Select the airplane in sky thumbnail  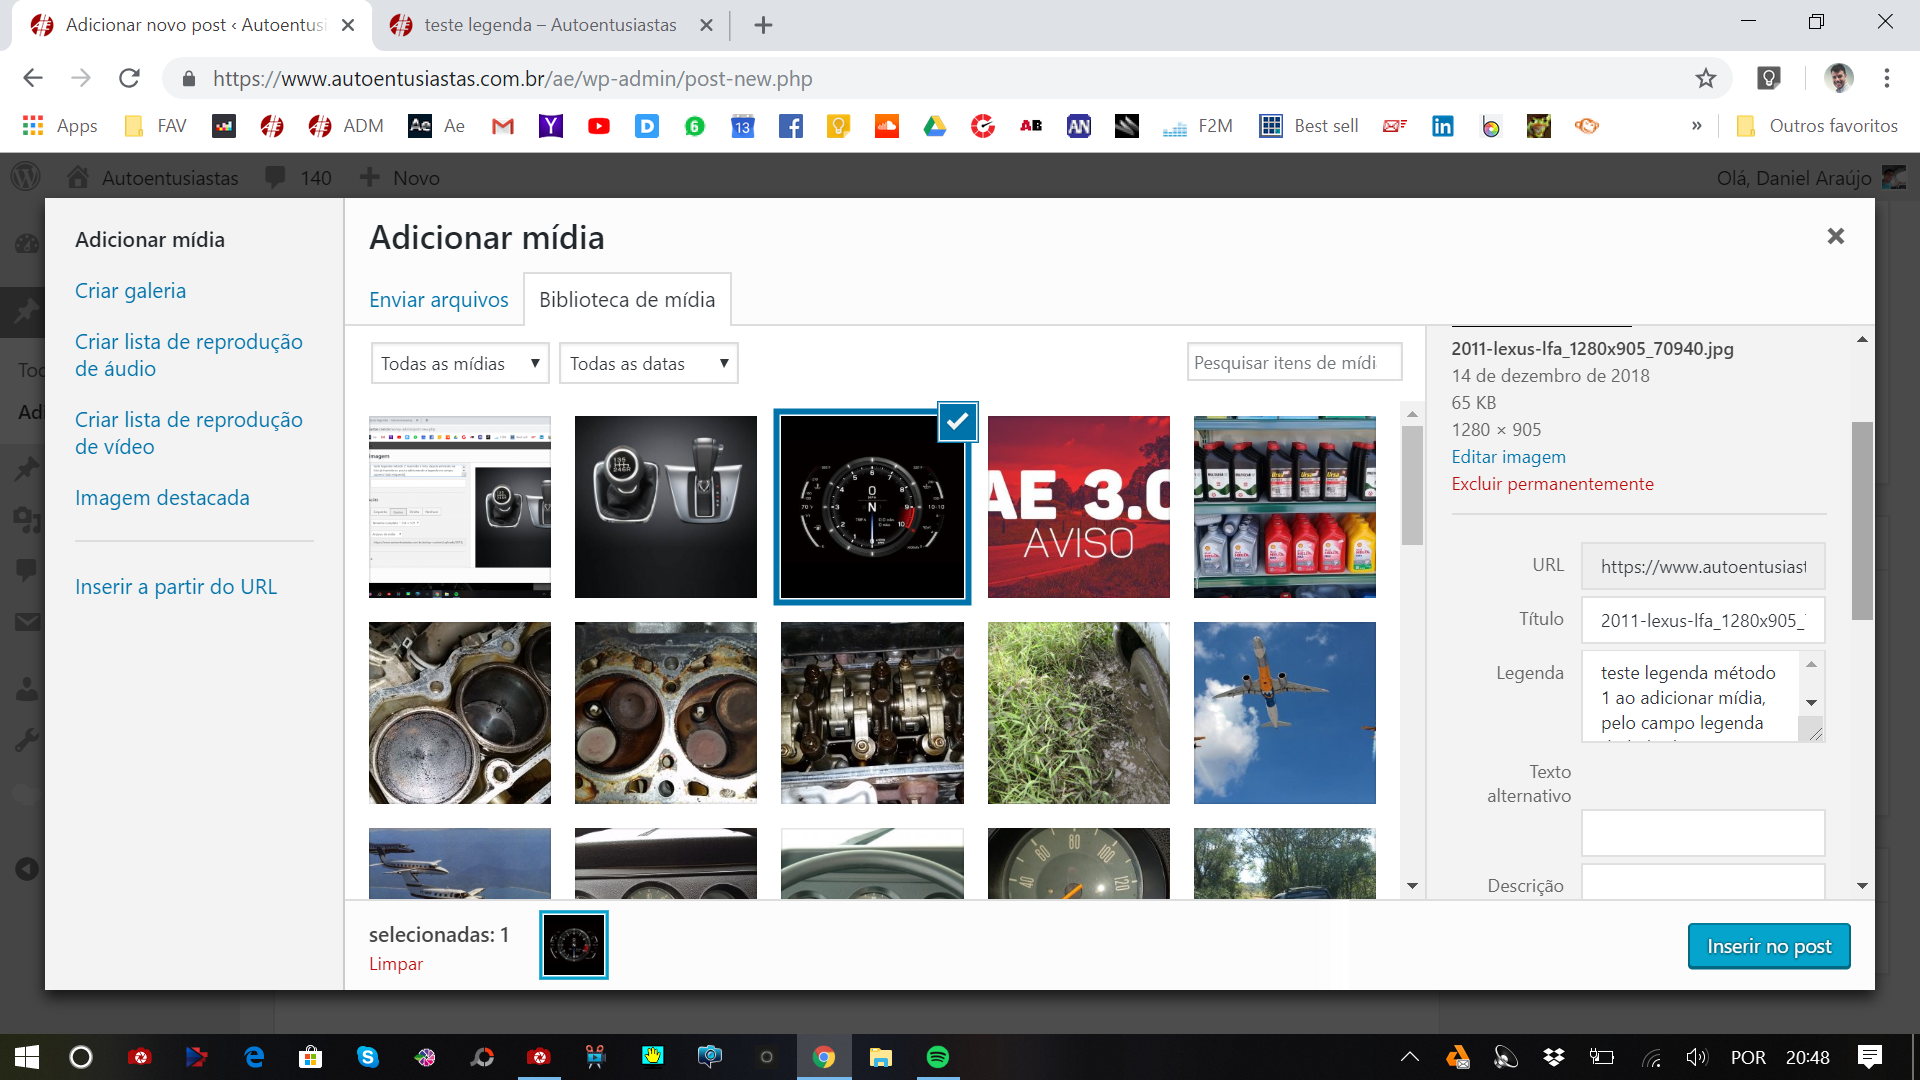tap(1284, 713)
